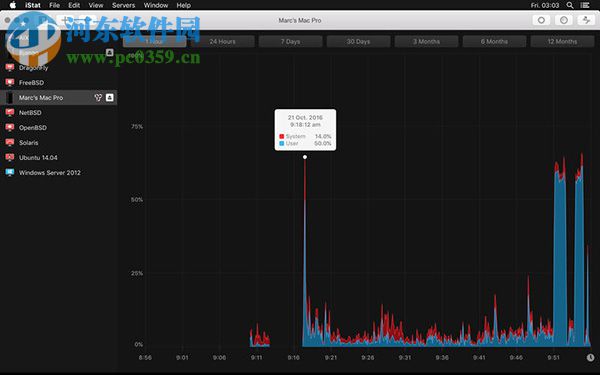Viewport: 600px width, 375px height.
Task: Switch to the 12 Months range
Action: pyautogui.click(x=562, y=41)
